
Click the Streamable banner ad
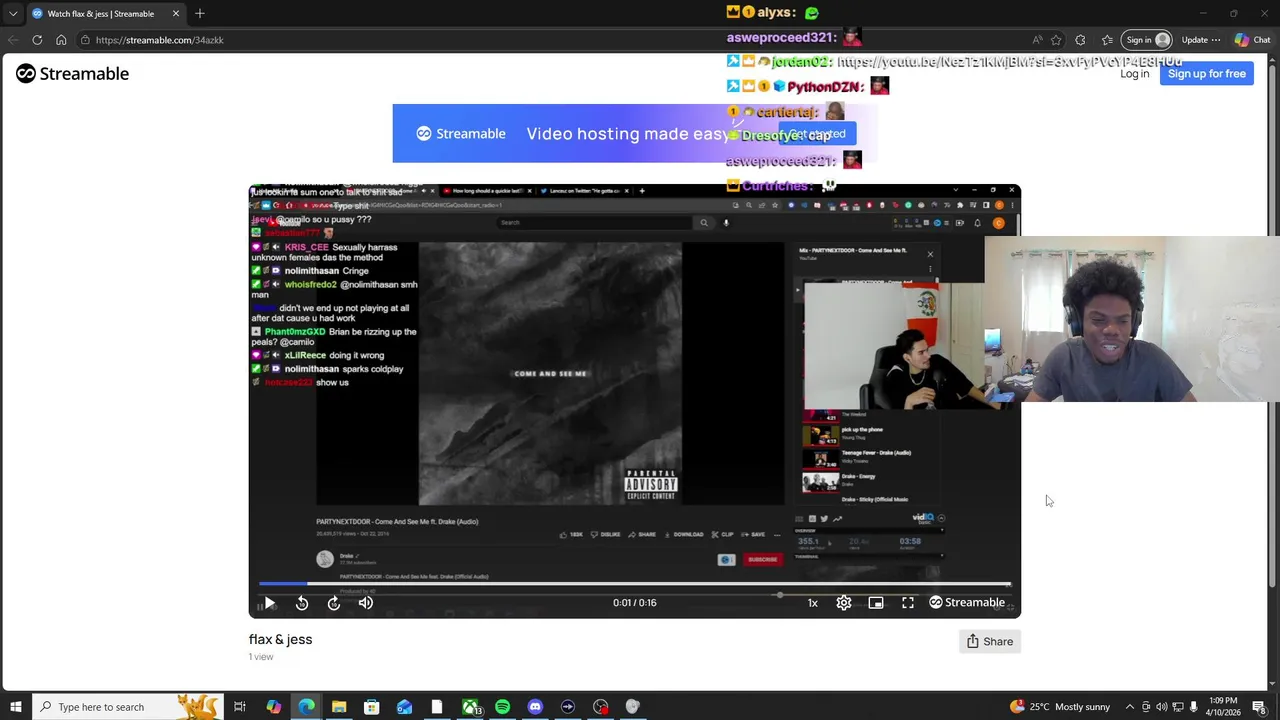[635, 133]
